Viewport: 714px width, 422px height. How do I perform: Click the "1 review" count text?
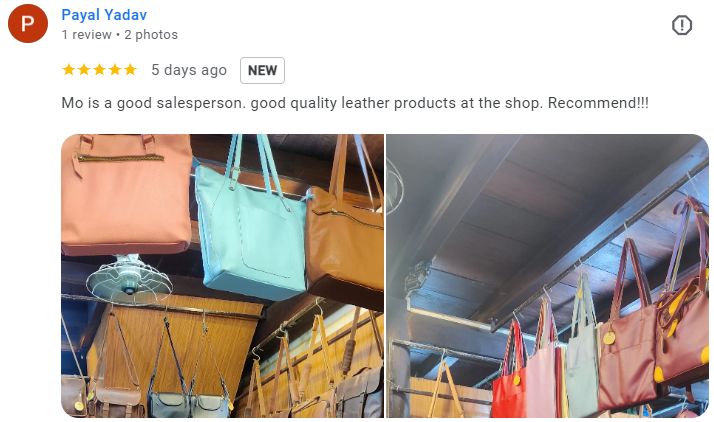point(87,35)
